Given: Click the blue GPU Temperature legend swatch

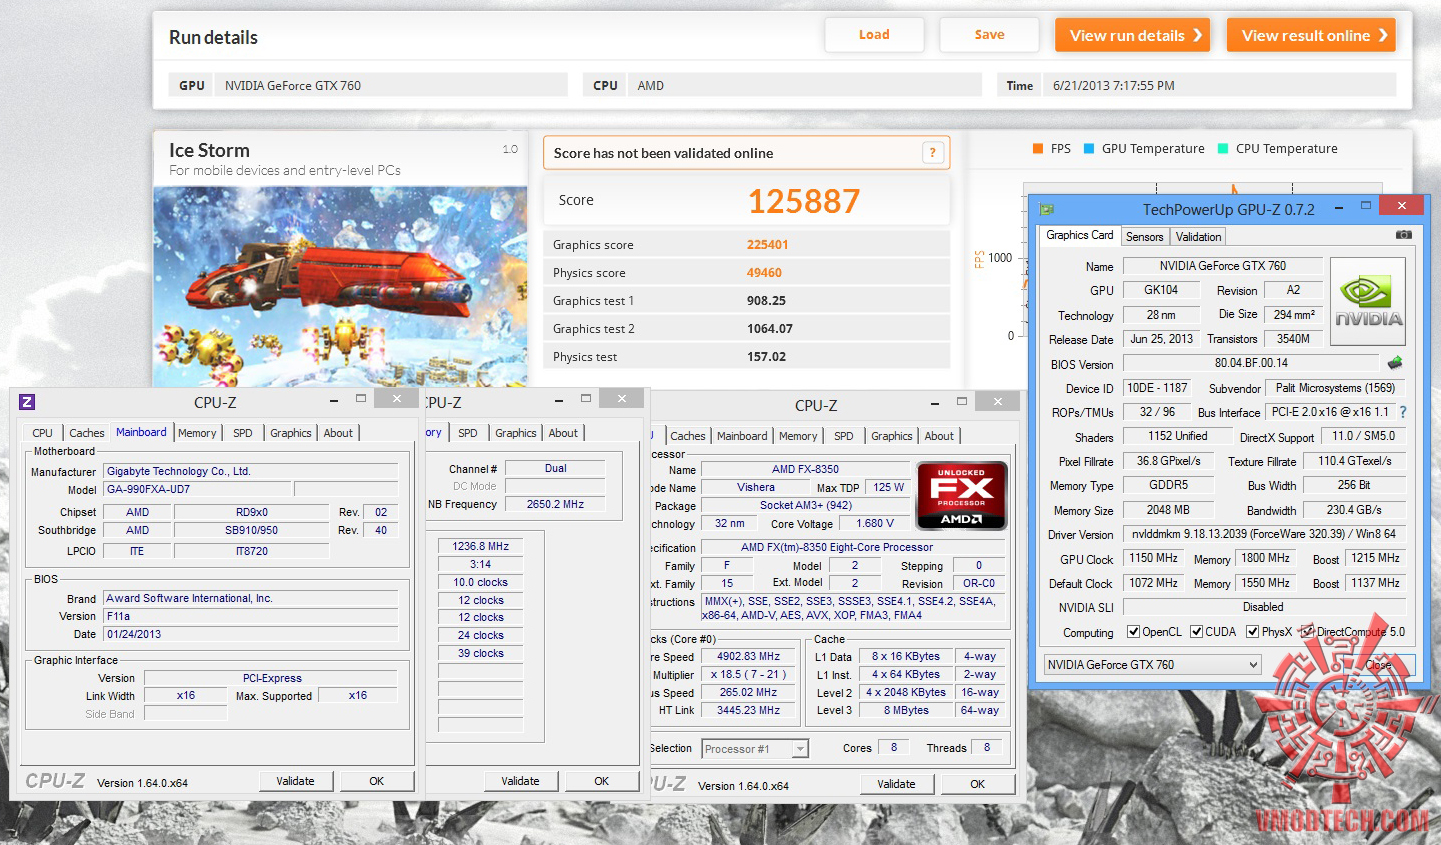Looking at the screenshot, I should 1089,148.
